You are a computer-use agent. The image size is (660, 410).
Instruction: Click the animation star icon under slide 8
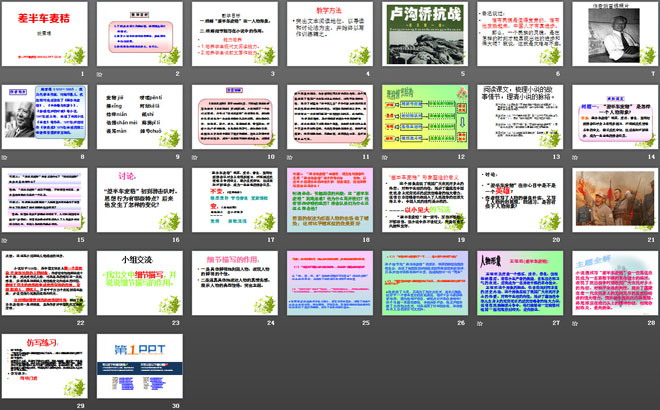(x=5, y=157)
